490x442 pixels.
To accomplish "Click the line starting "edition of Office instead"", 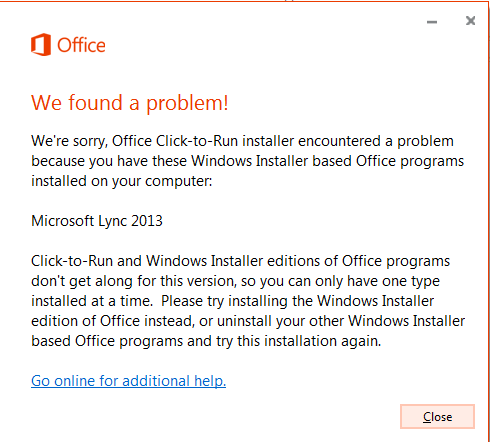I will point(248,321).
